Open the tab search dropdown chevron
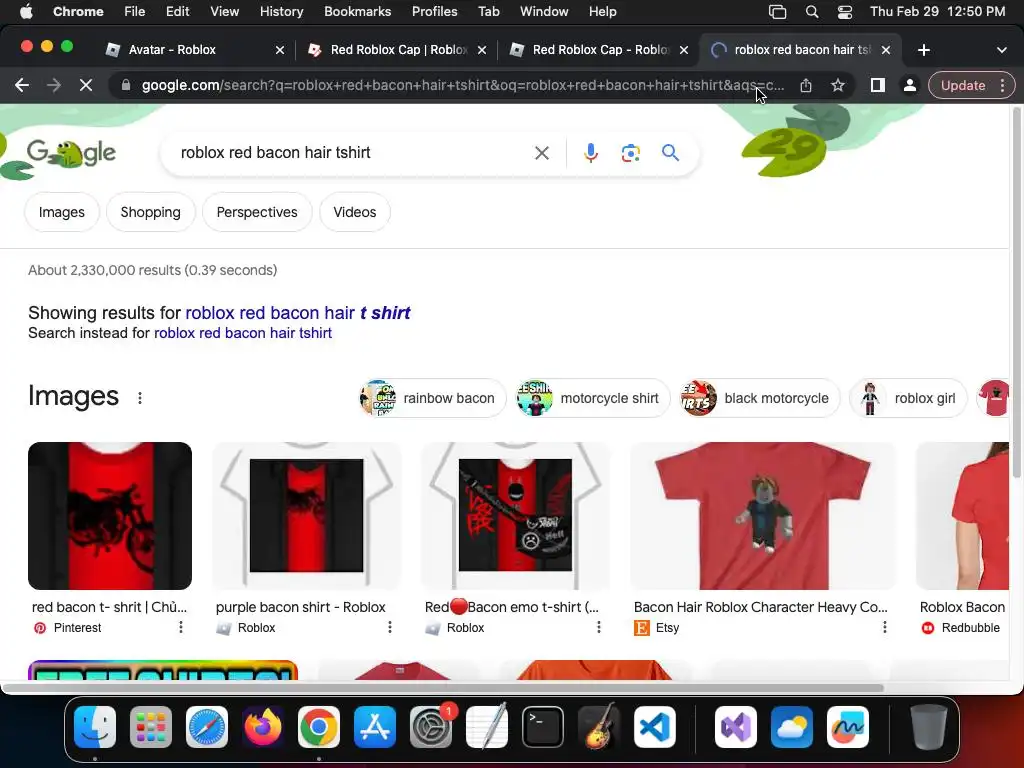The height and width of the screenshot is (768, 1024). click(x=1001, y=50)
